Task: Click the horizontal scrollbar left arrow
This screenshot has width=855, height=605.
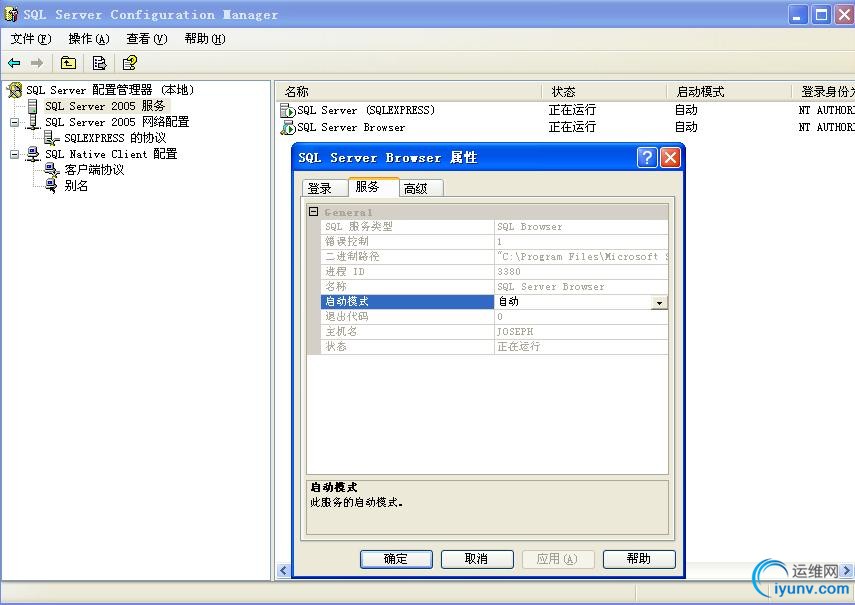Action: pos(283,570)
